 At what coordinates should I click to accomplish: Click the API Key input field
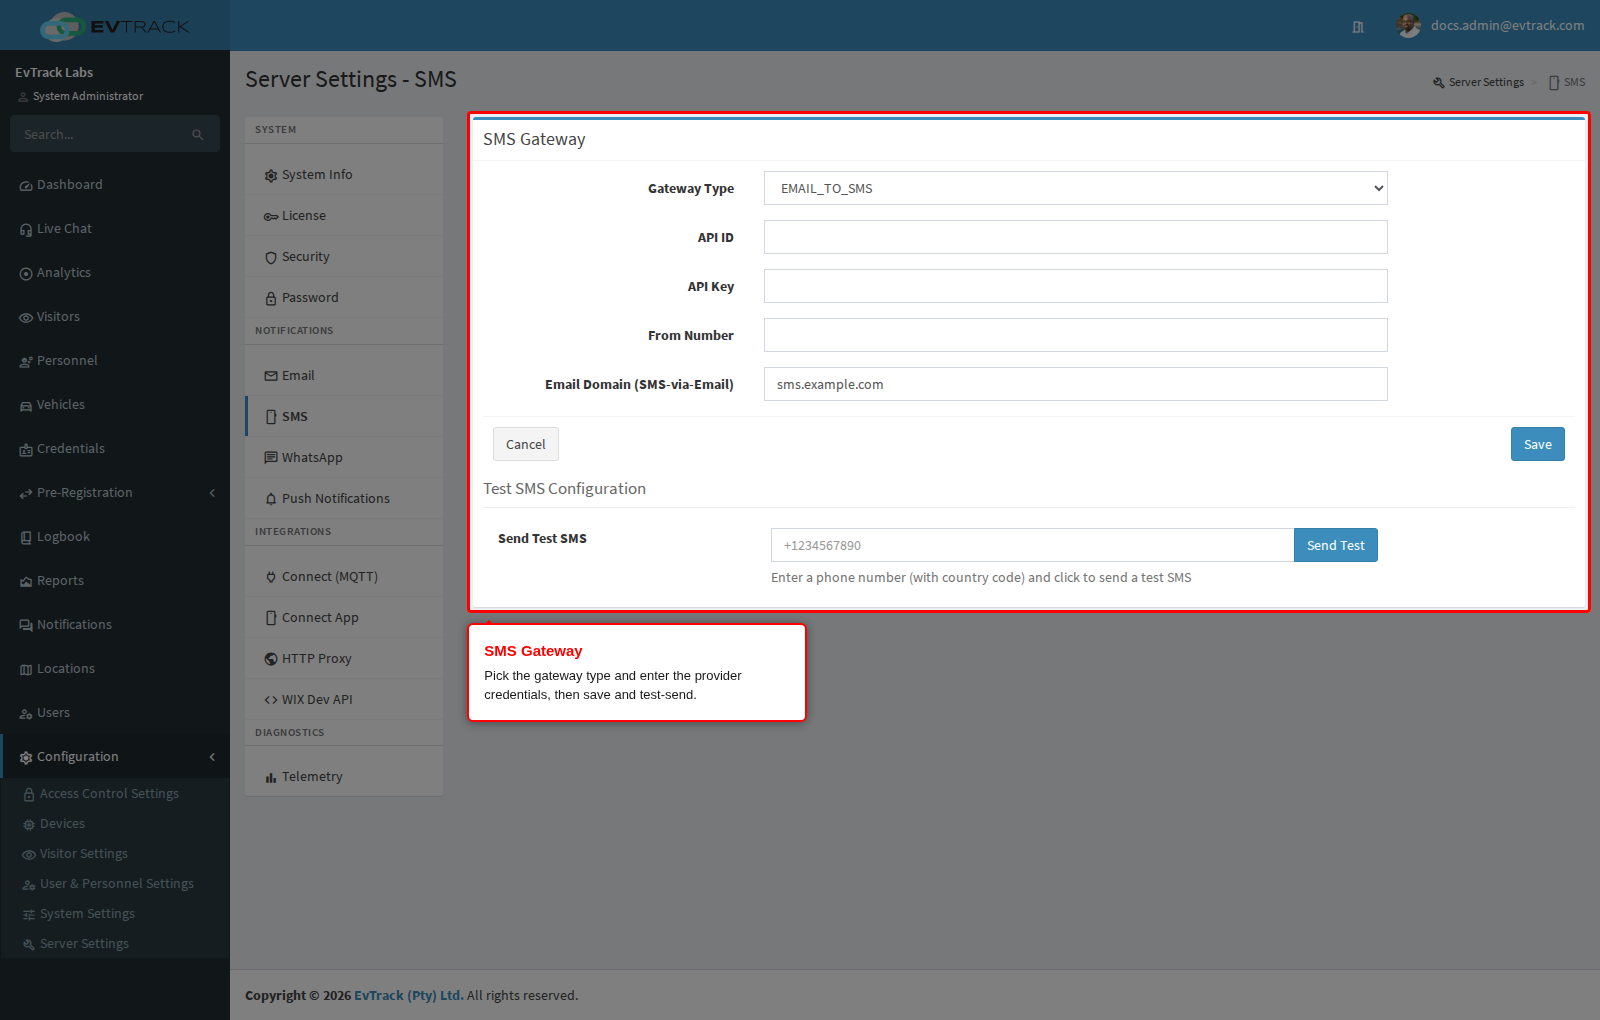pyautogui.click(x=1076, y=286)
